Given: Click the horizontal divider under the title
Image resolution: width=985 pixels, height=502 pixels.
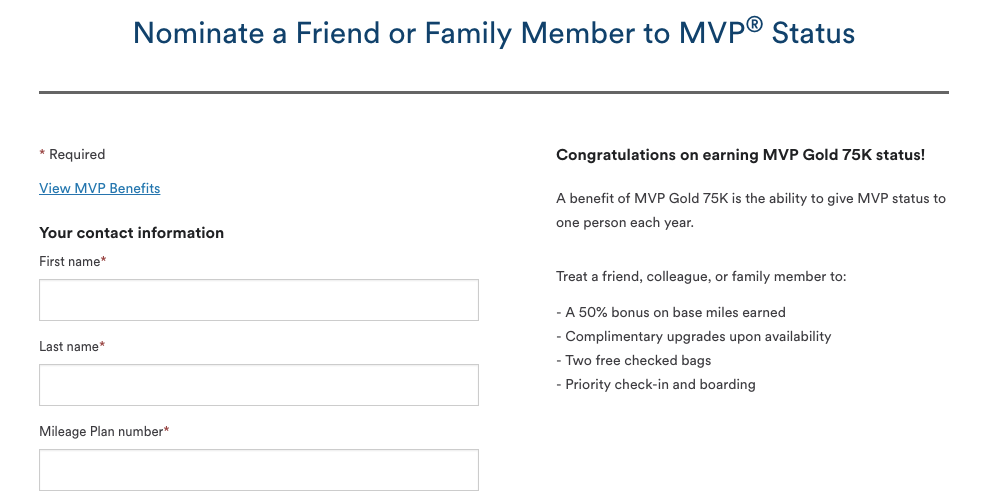Looking at the screenshot, I should click(x=493, y=92).
